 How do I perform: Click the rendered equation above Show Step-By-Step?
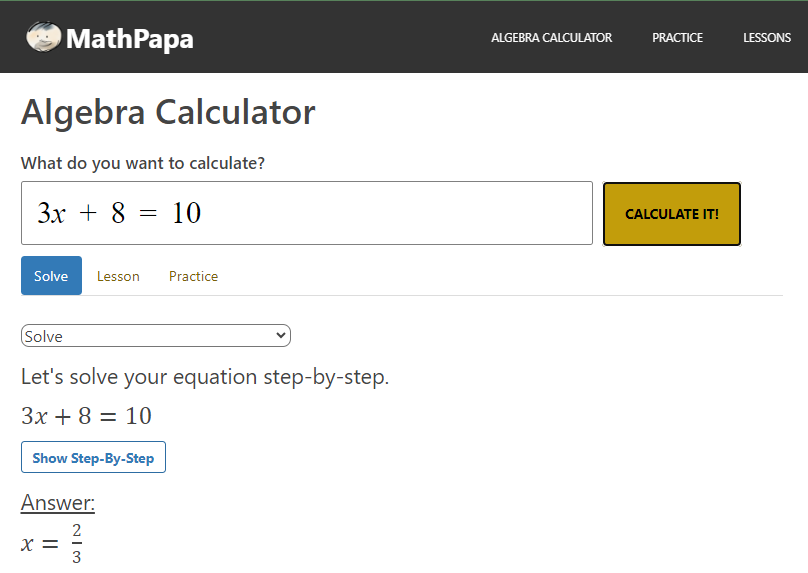[86, 416]
